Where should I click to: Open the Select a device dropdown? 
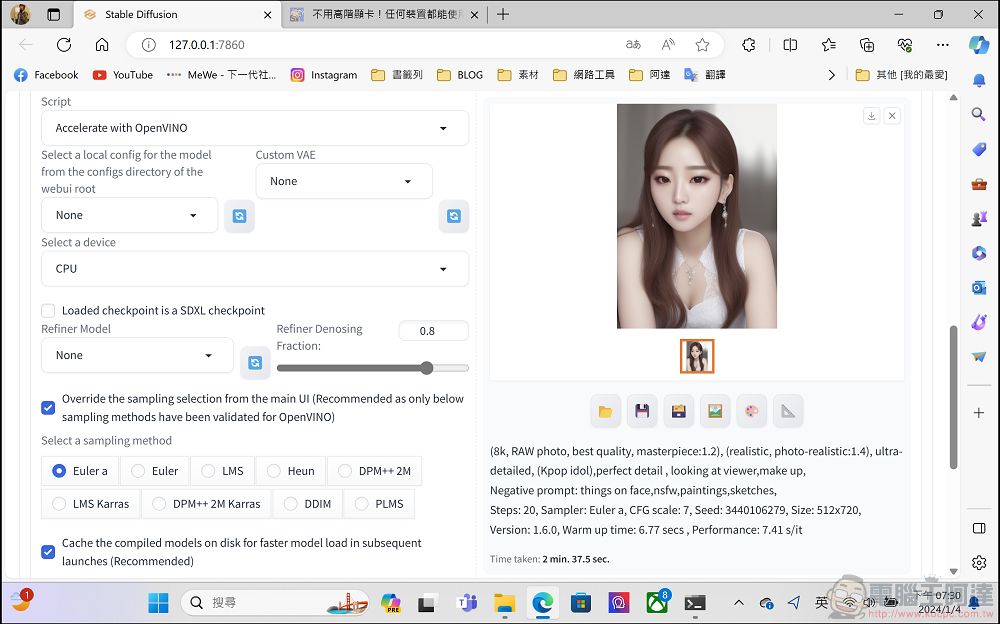[x=255, y=269]
